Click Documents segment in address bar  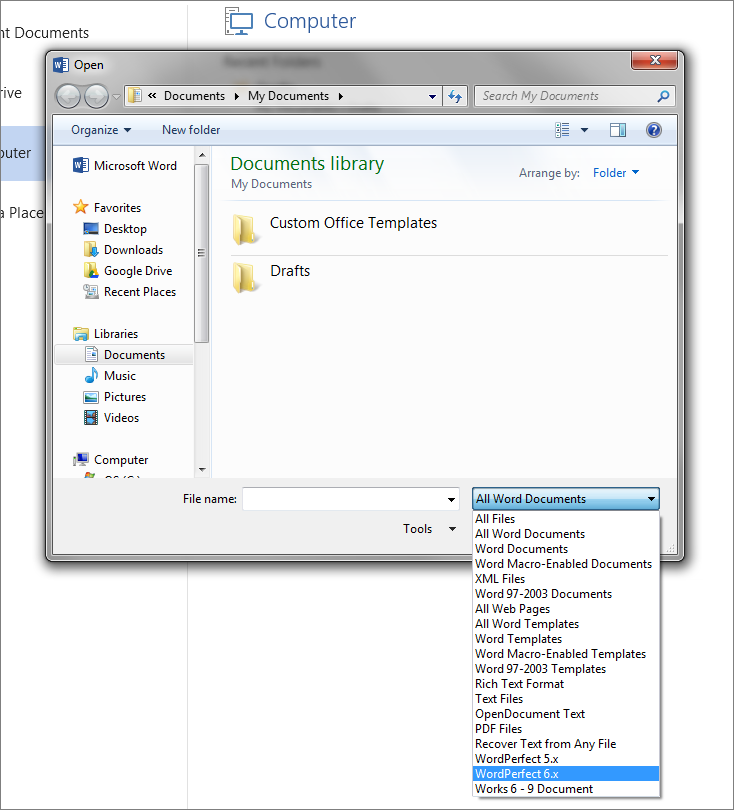(194, 96)
